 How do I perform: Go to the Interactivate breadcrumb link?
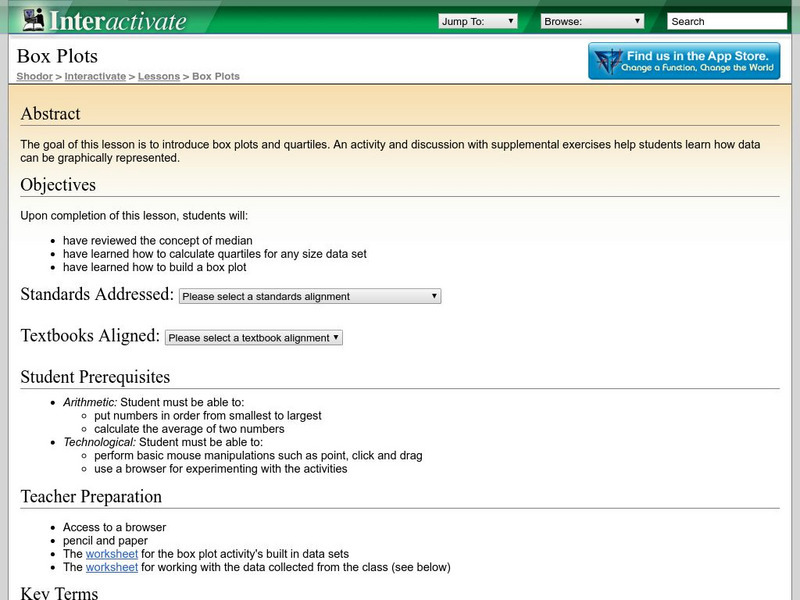95,76
